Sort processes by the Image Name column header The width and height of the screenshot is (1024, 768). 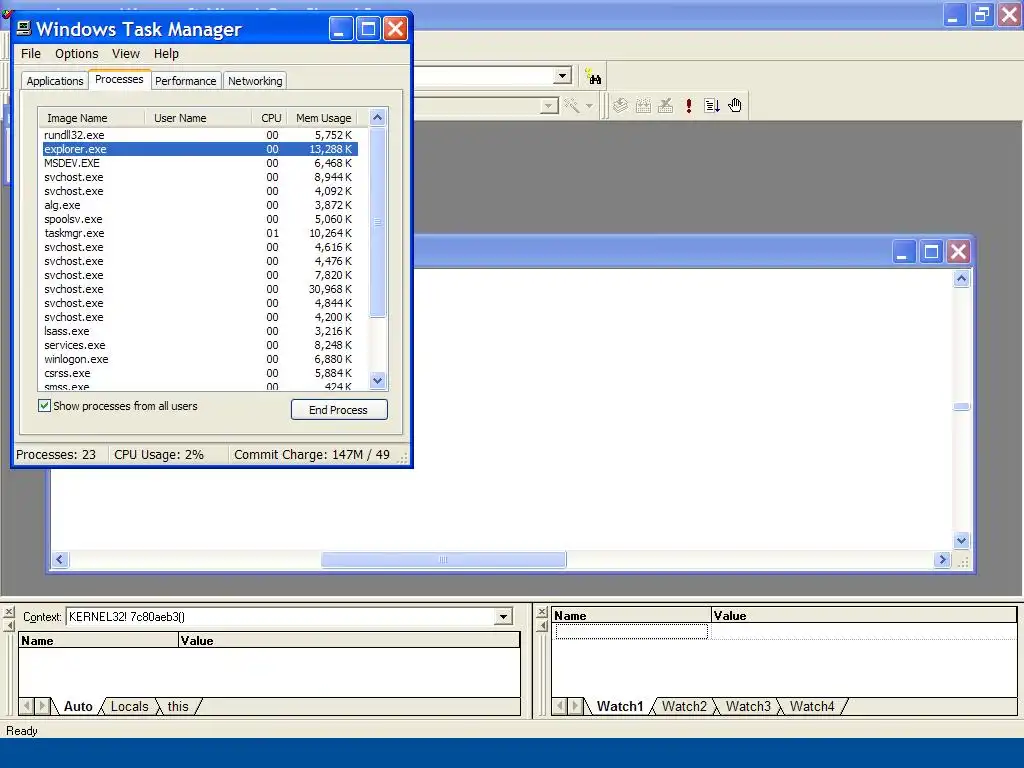(x=91, y=118)
